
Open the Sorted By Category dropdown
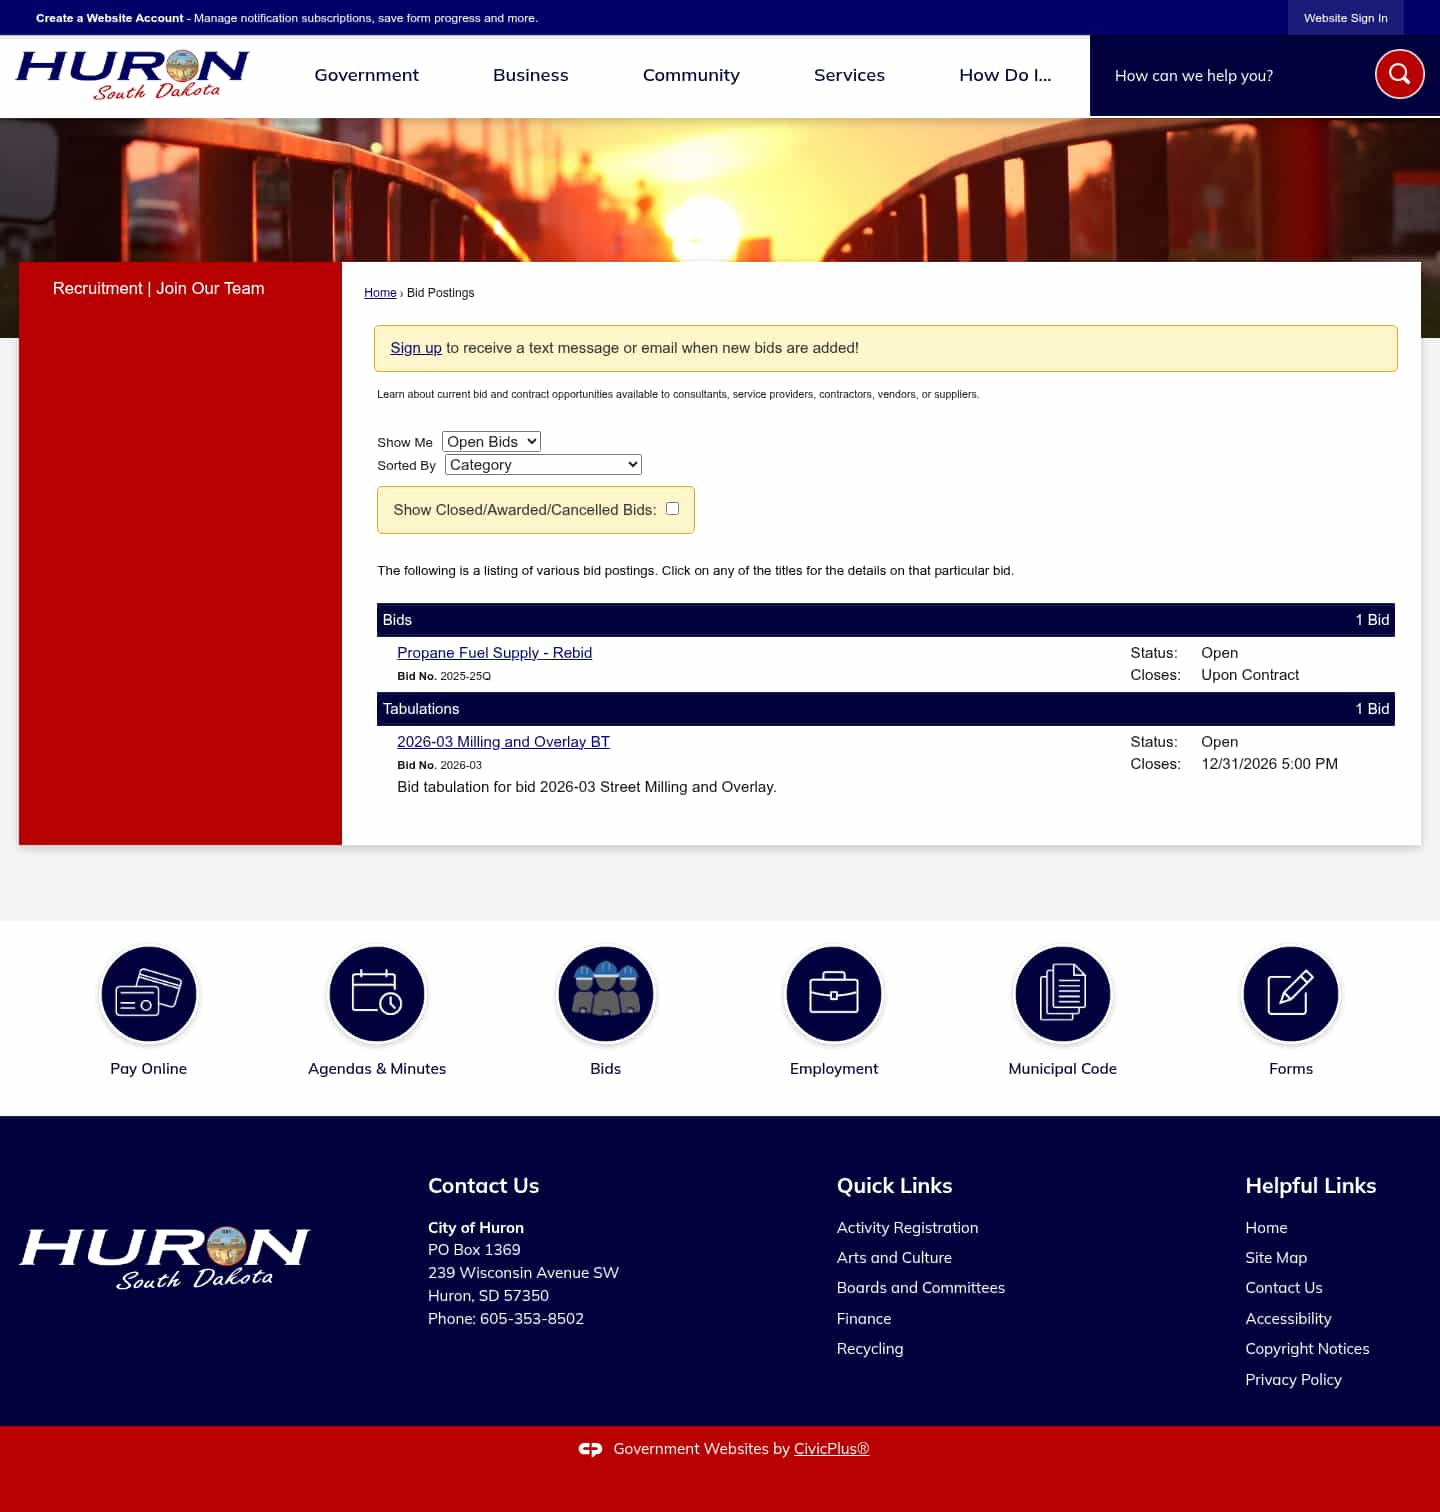click(542, 464)
